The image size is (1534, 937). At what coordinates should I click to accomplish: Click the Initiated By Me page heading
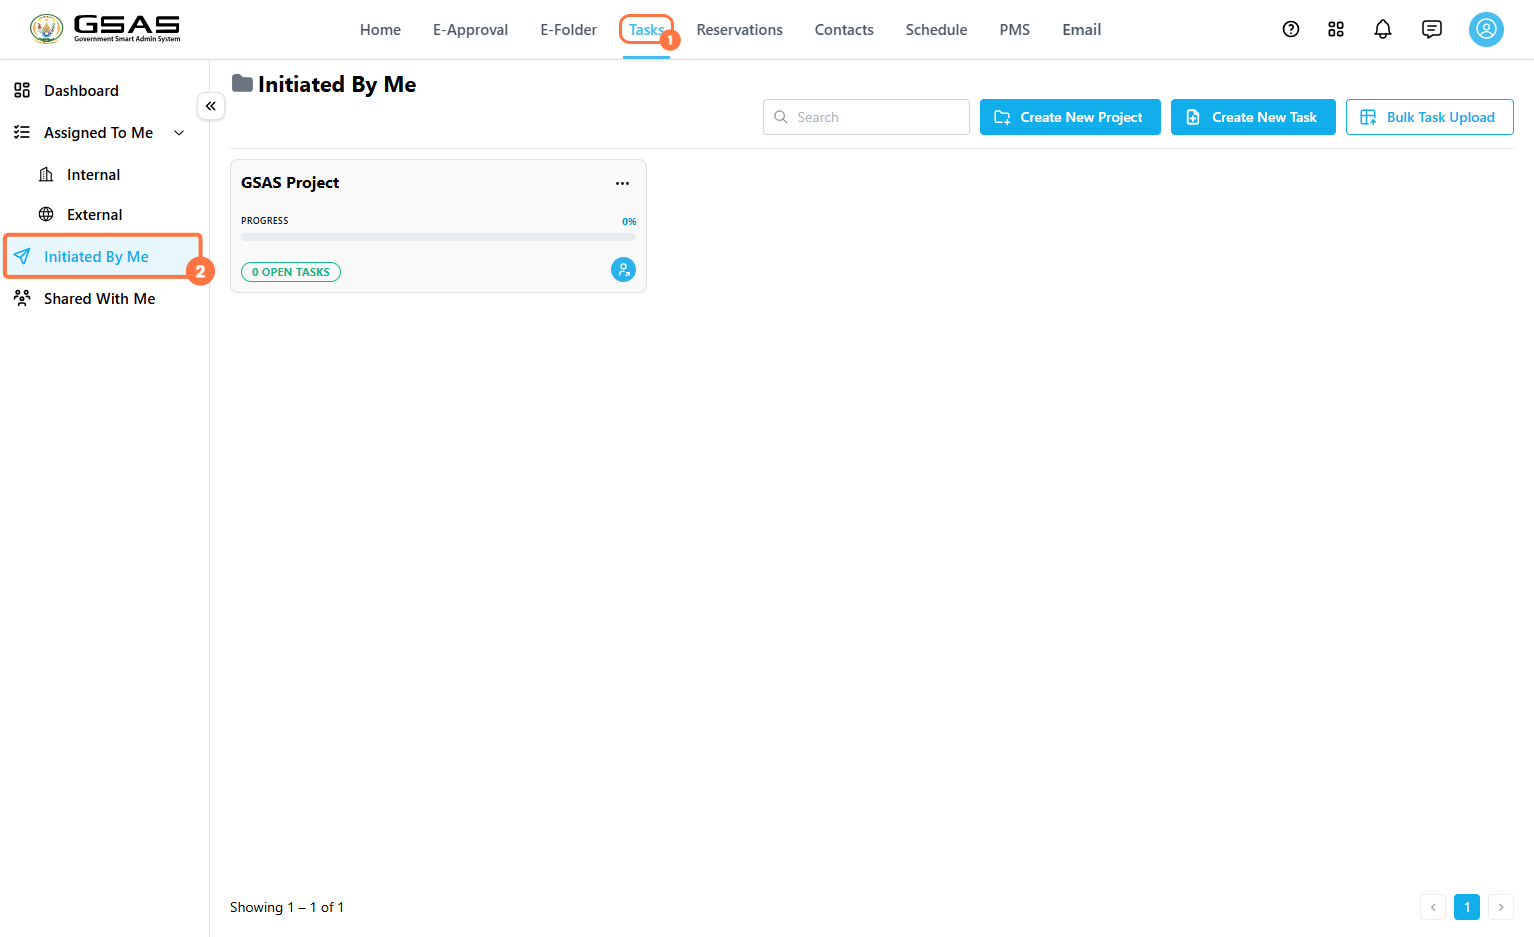337,84
